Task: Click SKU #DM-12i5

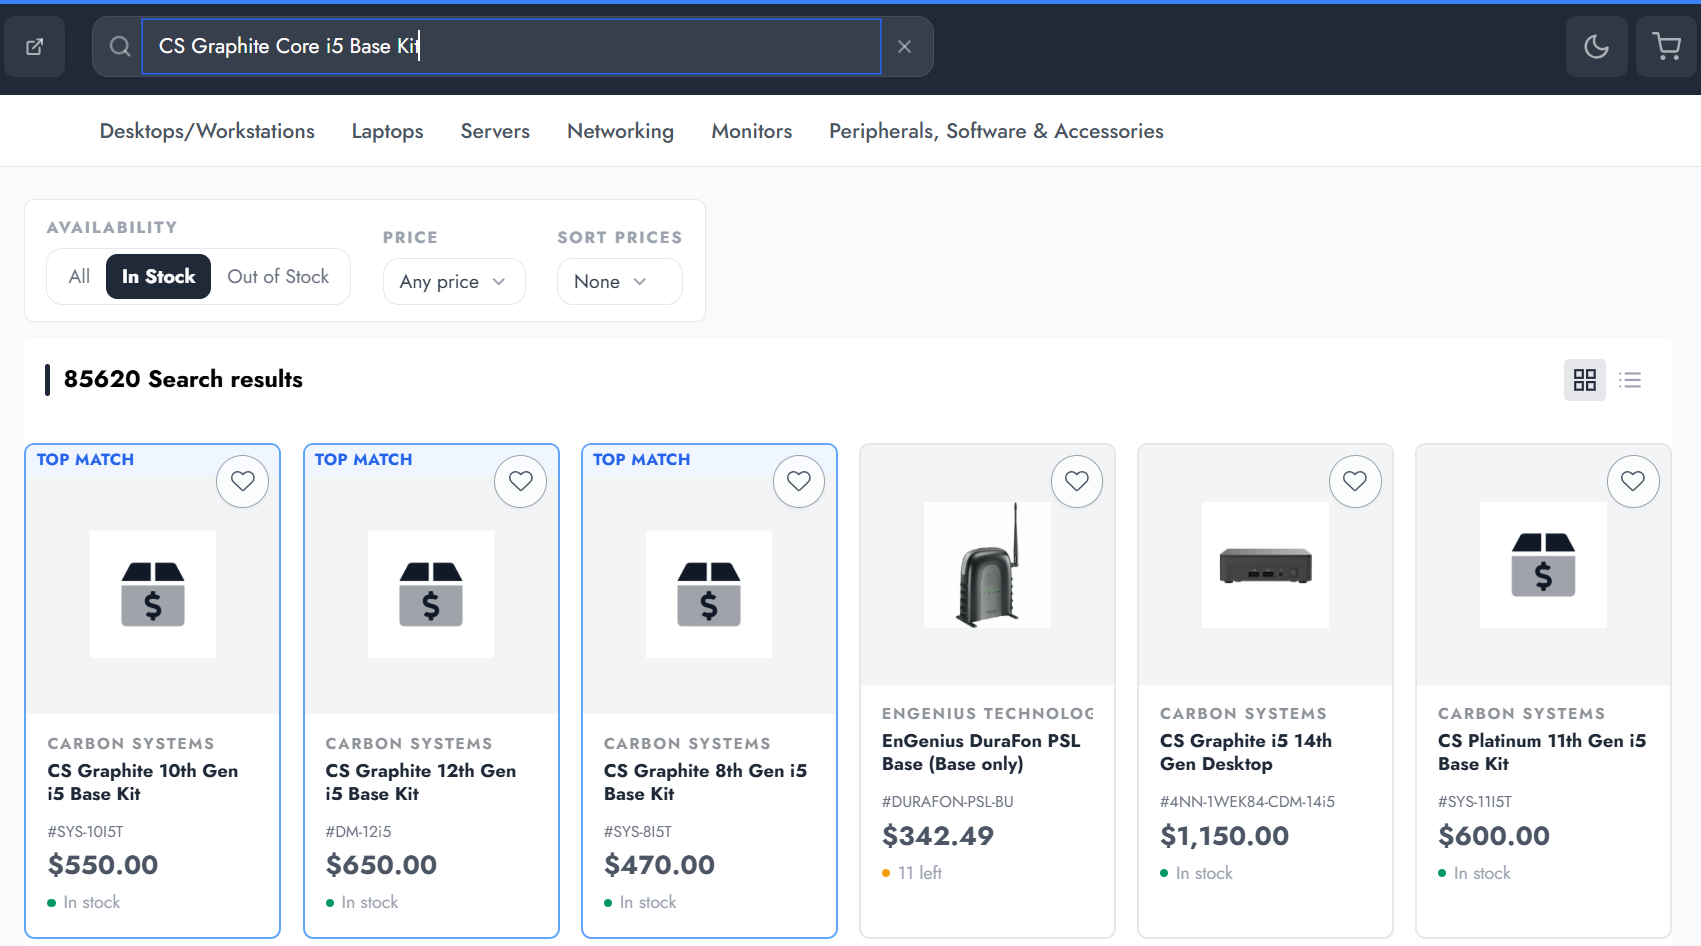Action: 358,832
